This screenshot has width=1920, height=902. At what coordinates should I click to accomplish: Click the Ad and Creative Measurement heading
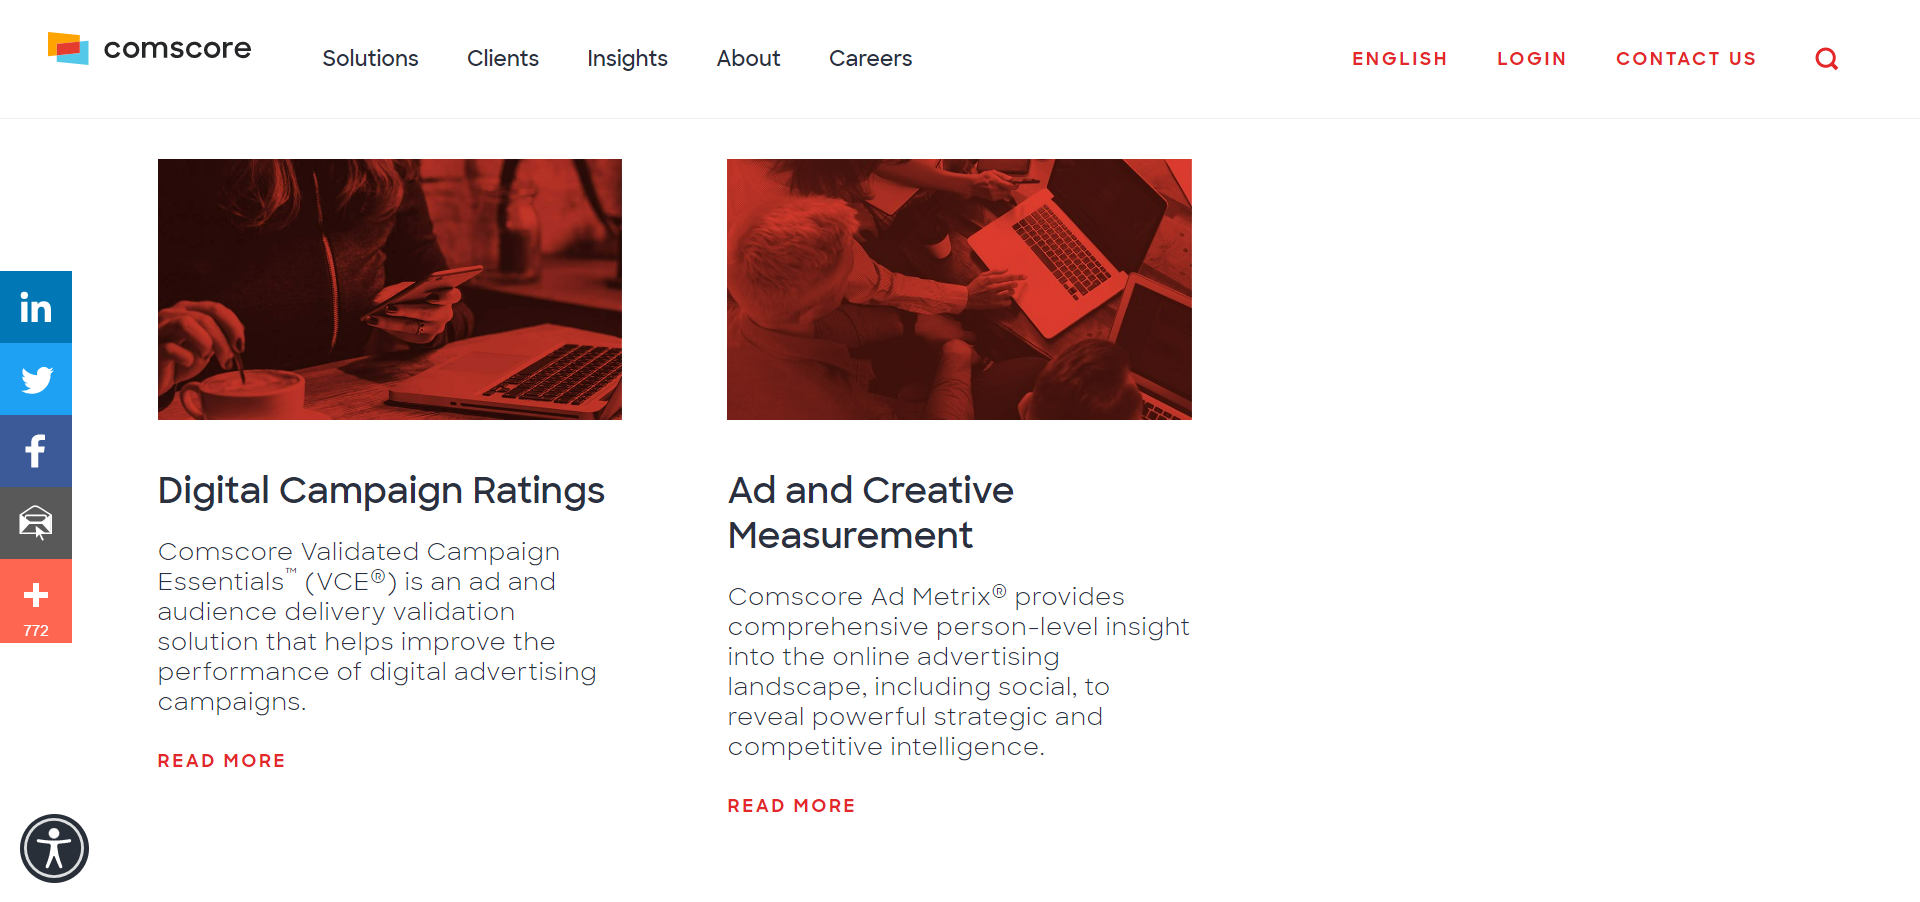[870, 512]
